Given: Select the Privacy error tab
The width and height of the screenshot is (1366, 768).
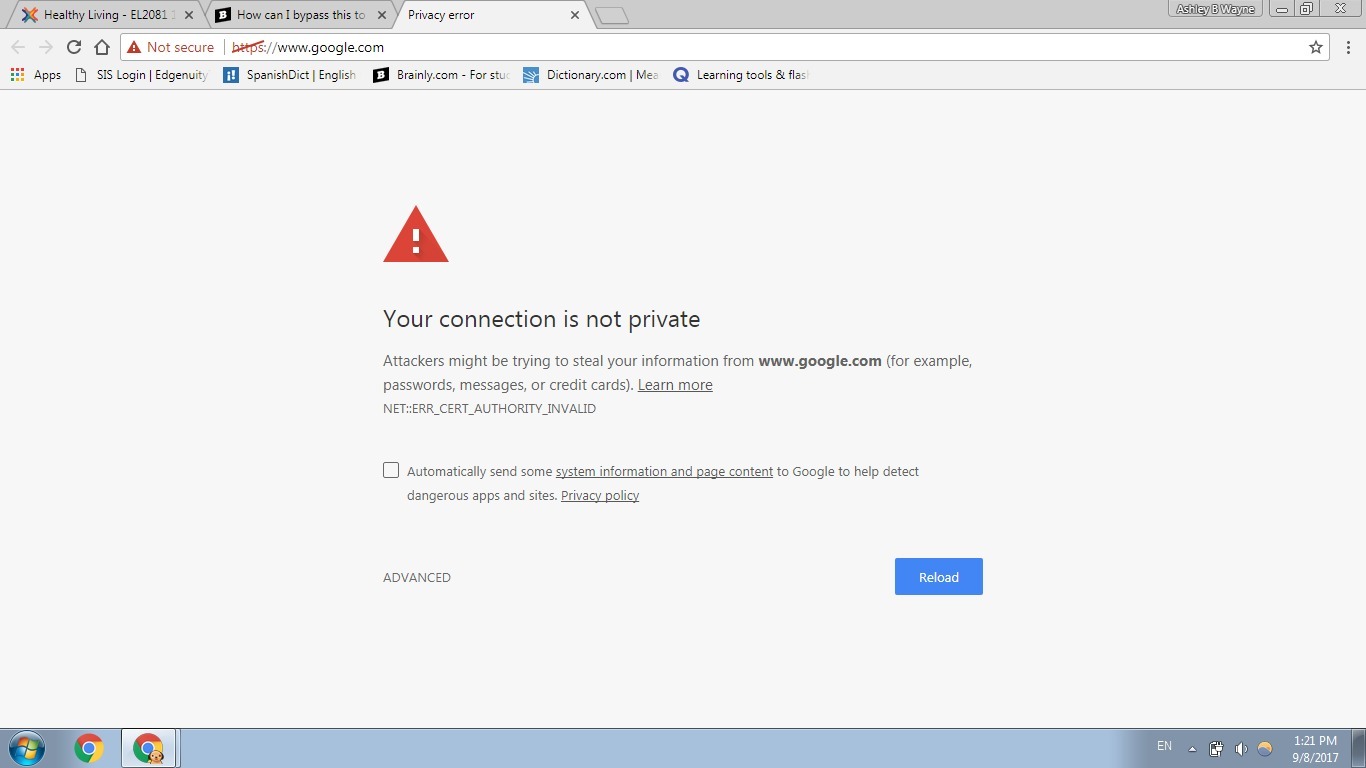Looking at the screenshot, I should (x=485, y=15).
